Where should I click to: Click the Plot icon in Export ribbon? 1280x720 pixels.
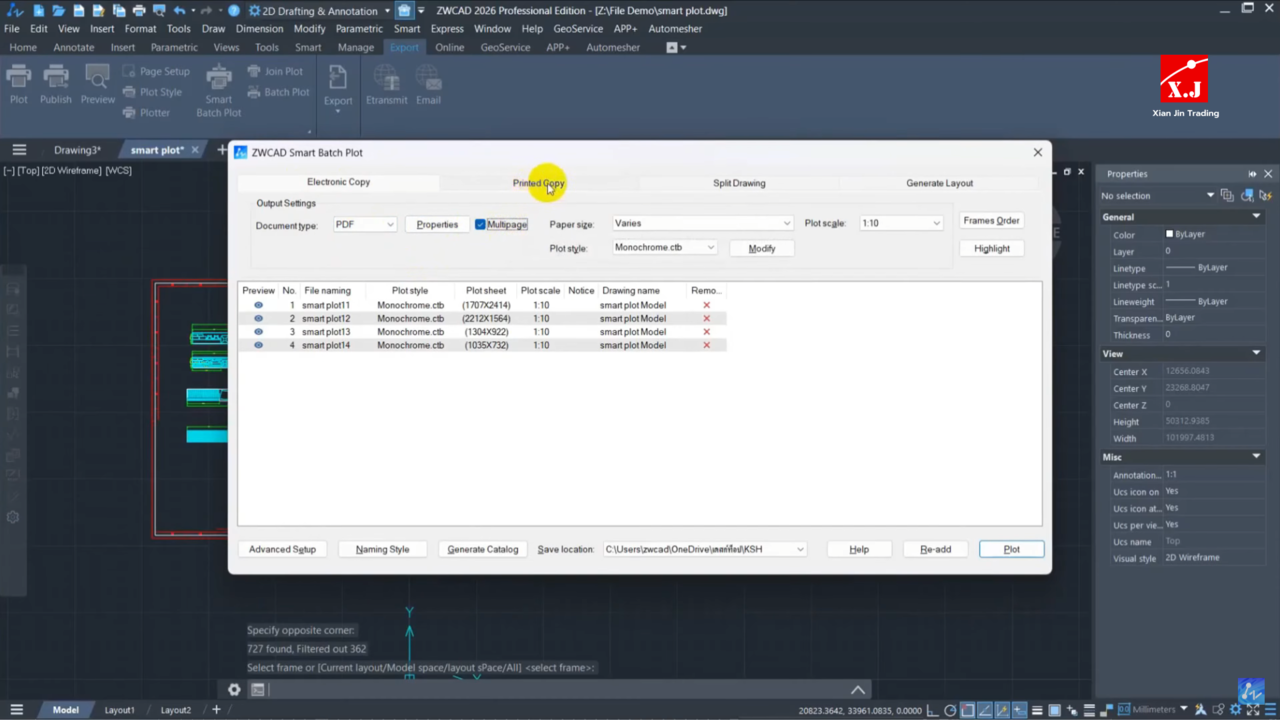point(19,83)
